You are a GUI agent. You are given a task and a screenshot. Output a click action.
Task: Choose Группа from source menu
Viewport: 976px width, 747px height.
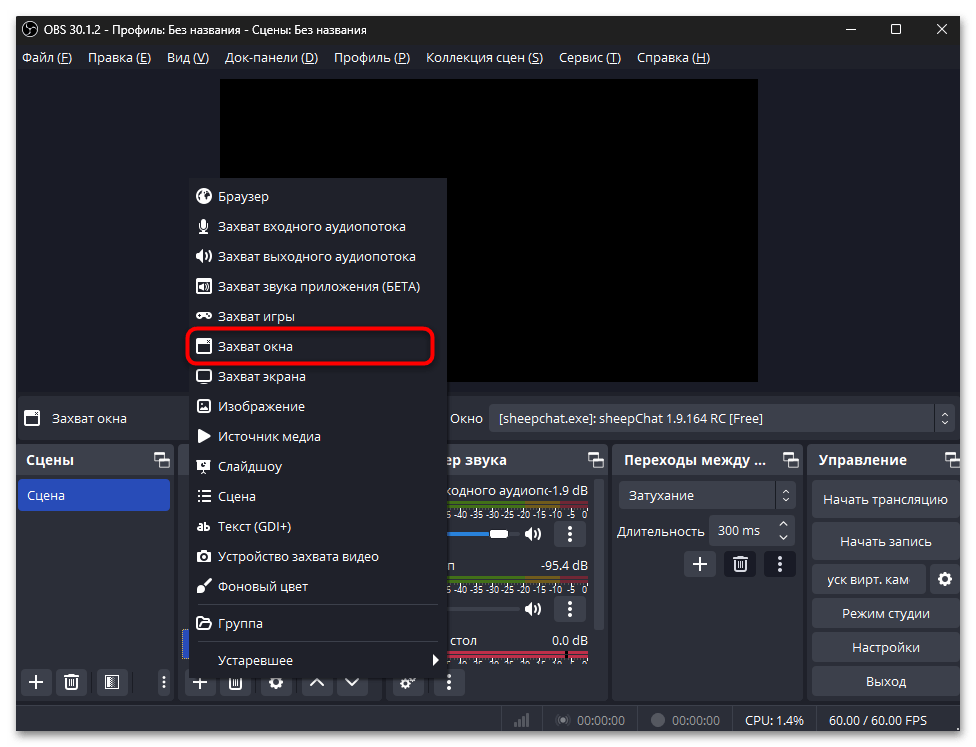point(318,623)
